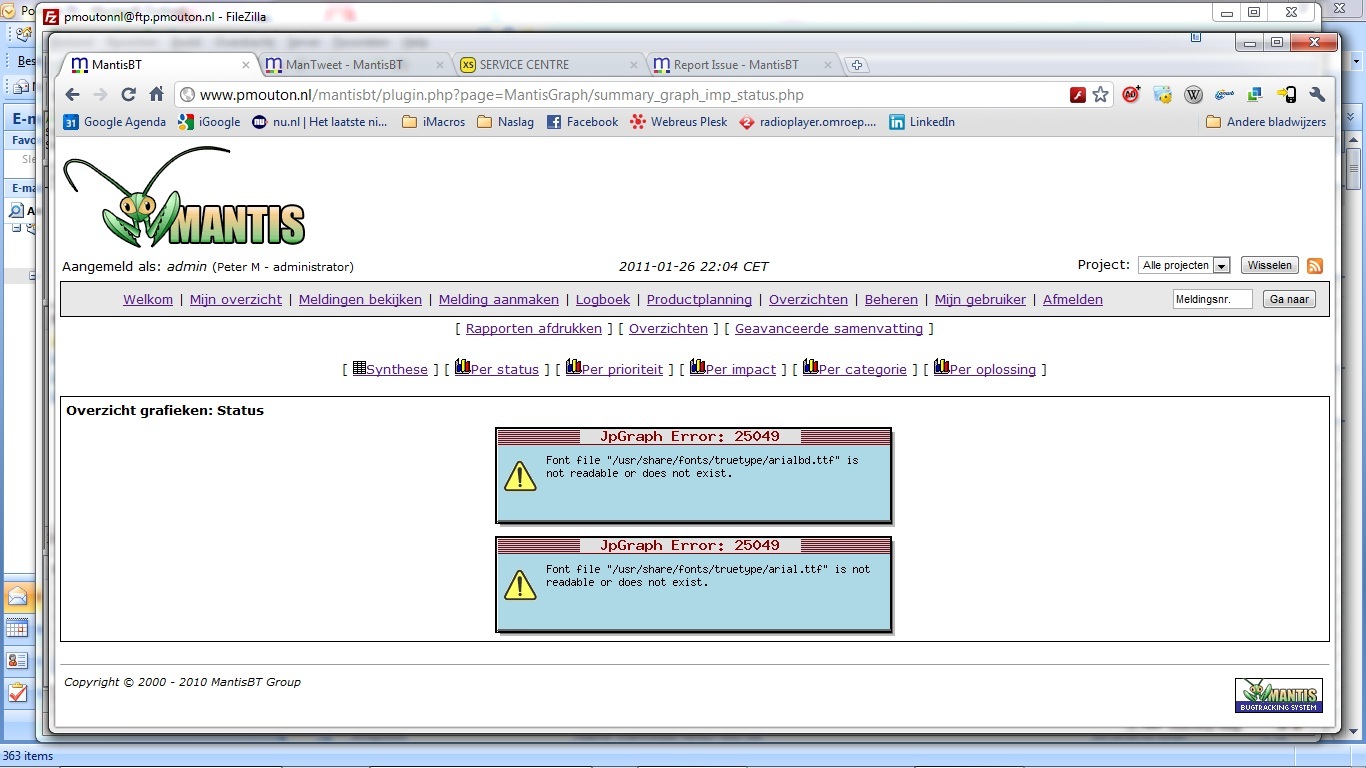Switch to the ManTweet - MantisBT tab

coord(344,65)
